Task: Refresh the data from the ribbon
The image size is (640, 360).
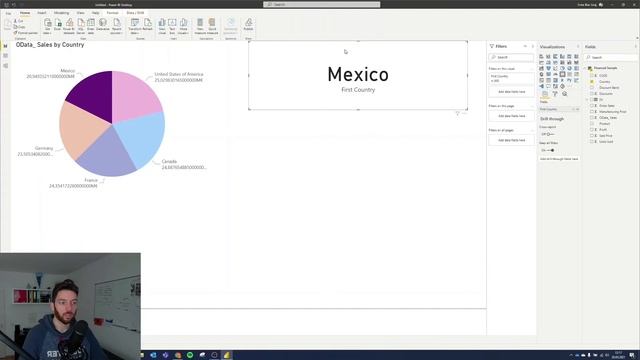Action: click(x=147, y=24)
